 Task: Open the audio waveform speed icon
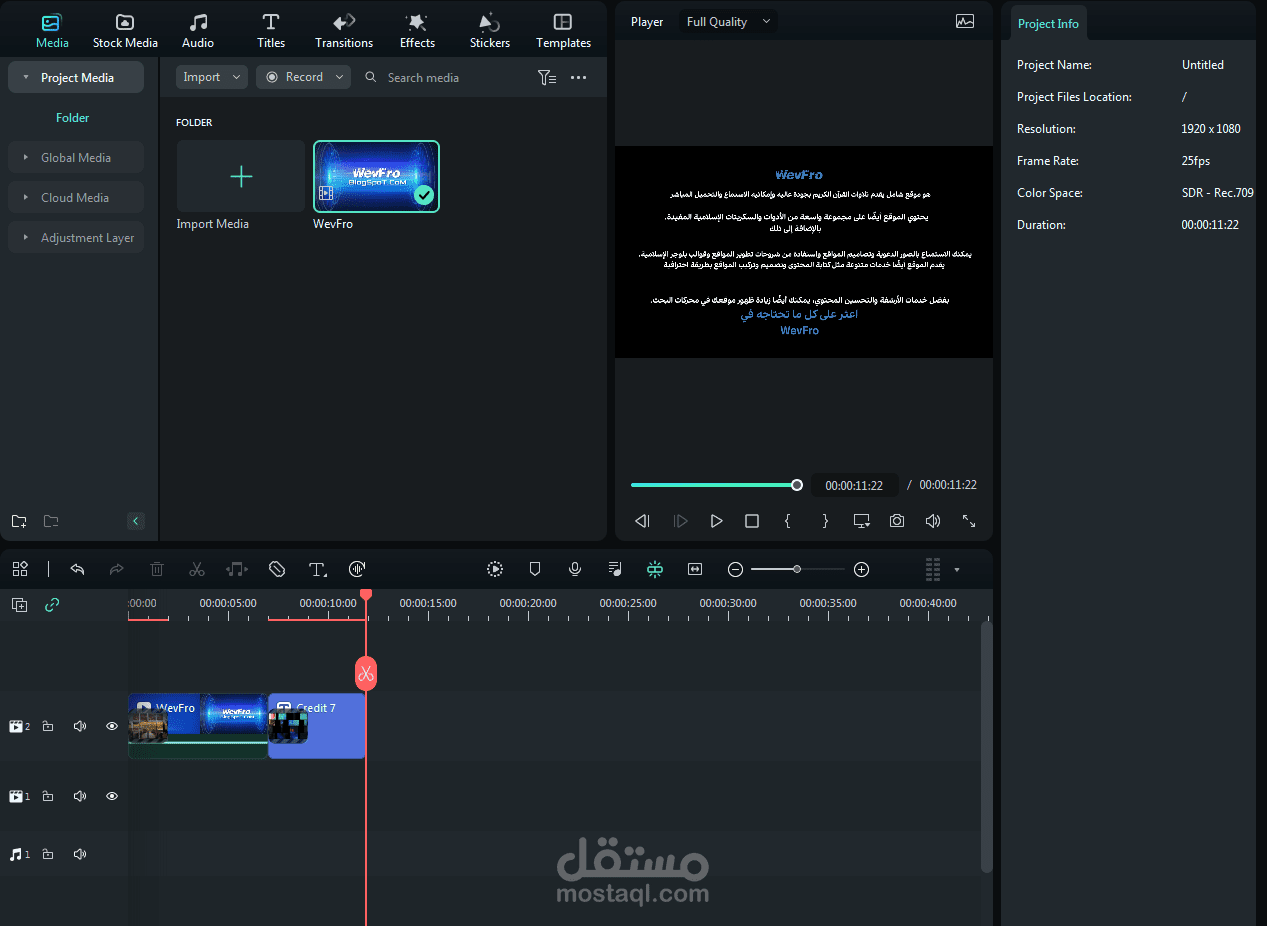357,569
